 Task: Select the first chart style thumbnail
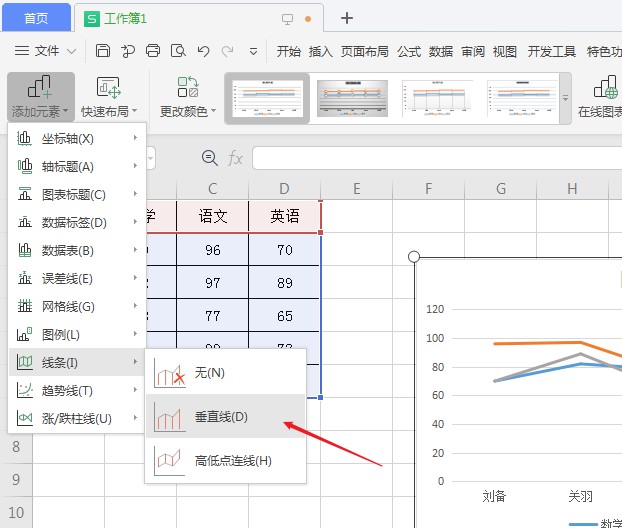pyautogui.click(x=267, y=98)
